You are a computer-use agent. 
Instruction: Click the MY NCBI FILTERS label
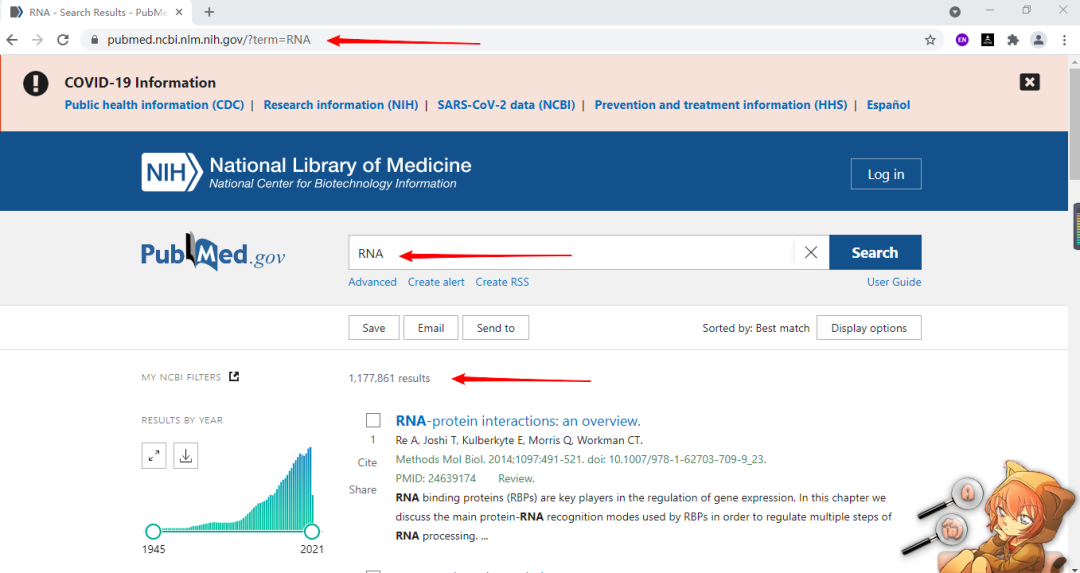181,377
